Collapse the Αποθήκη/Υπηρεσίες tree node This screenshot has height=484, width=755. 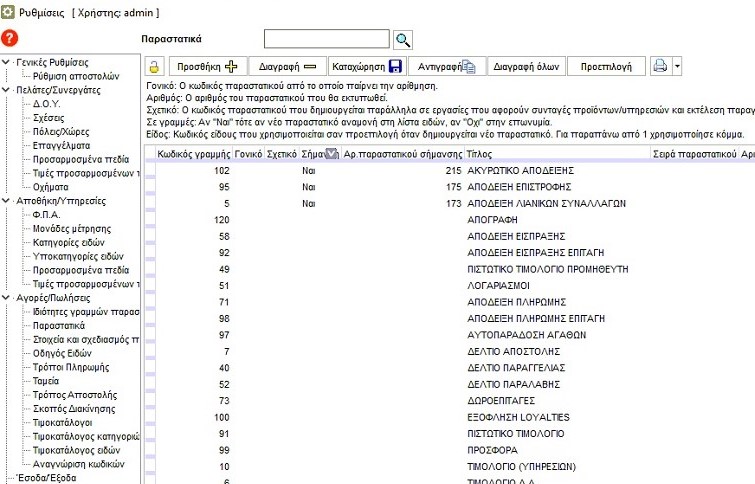tap(6, 201)
